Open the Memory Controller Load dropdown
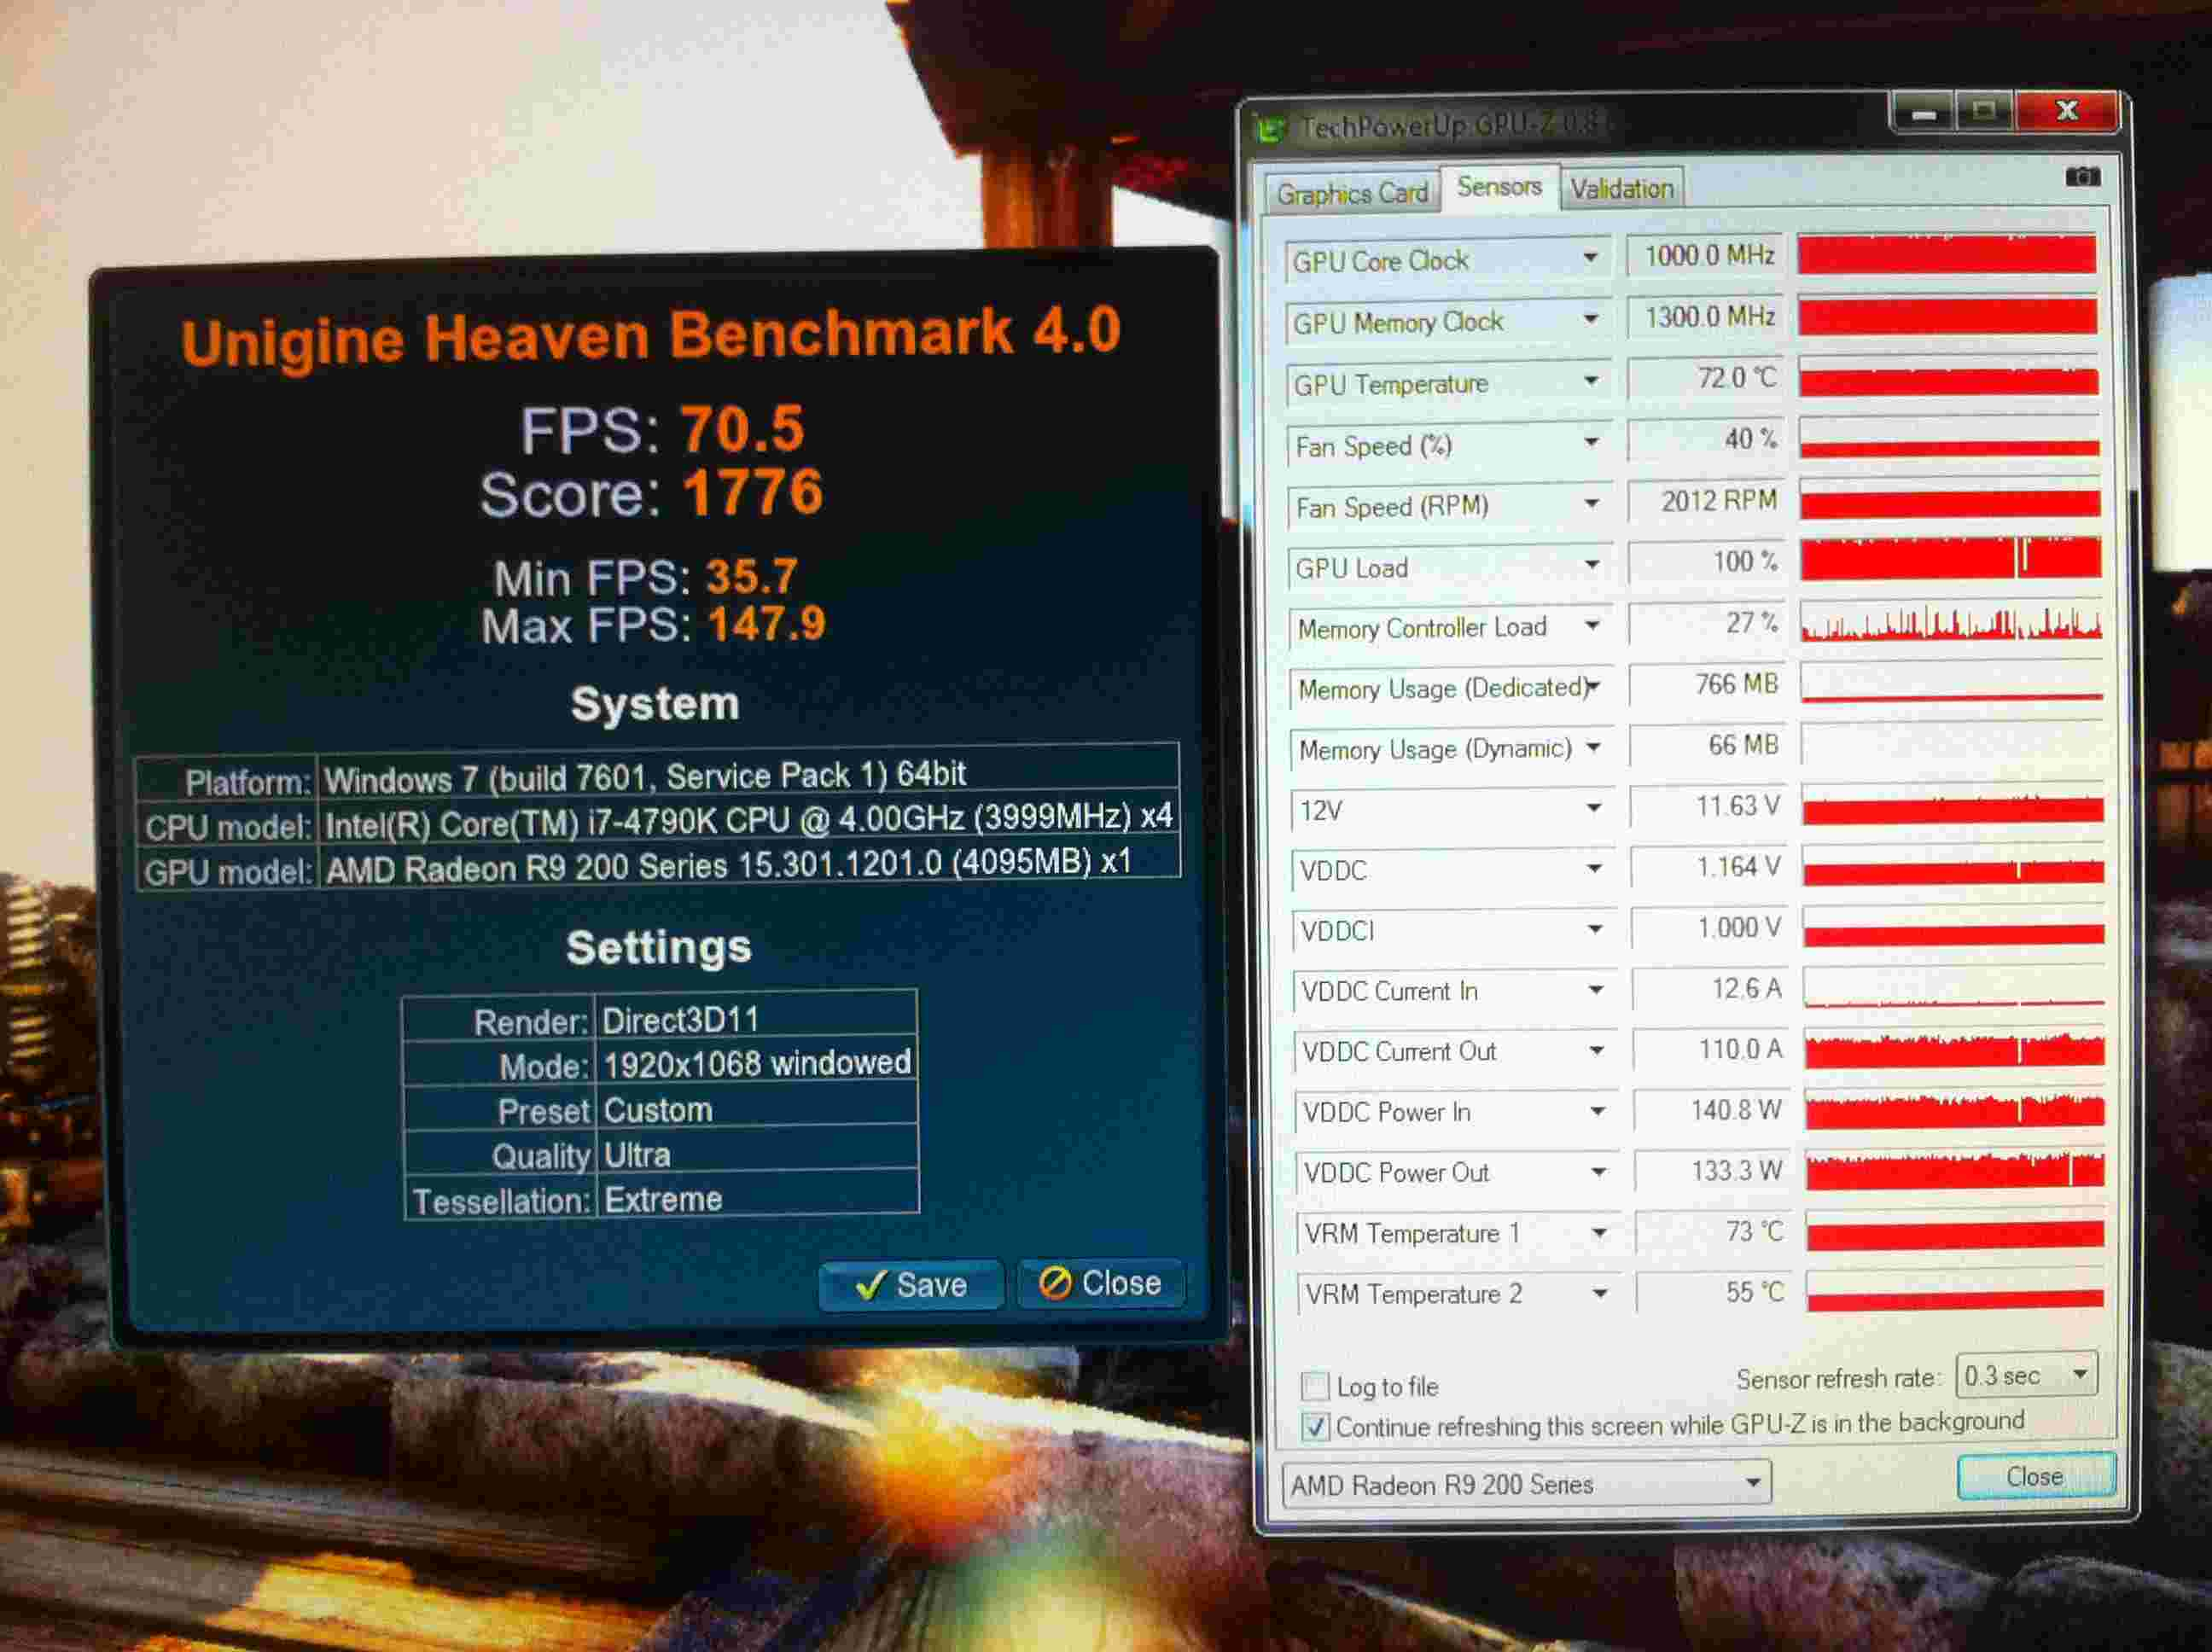The image size is (2212, 1652). point(1592,626)
